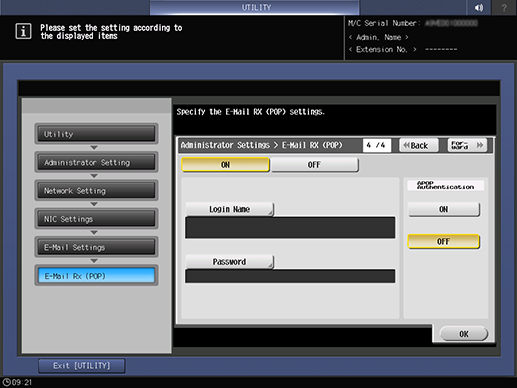Click the Admin. Name label
Viewport: 517px width, 388px height.
(378, 37)
